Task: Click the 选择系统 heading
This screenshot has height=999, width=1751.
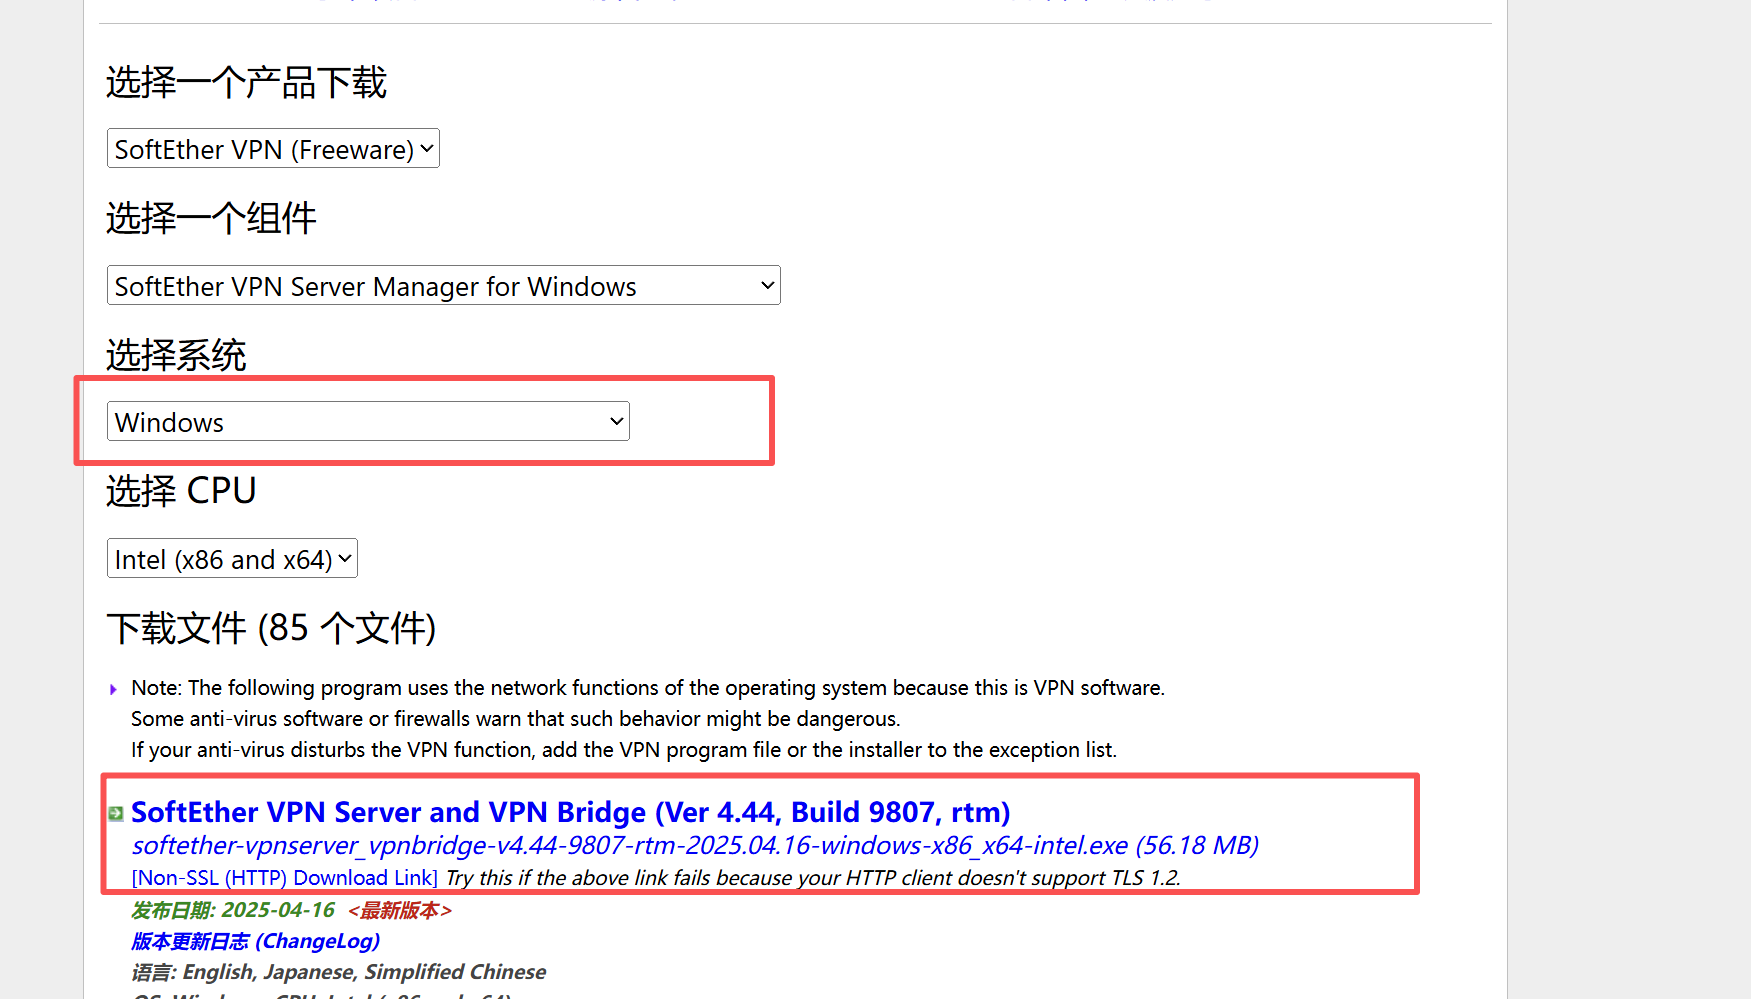Action: [176, 355]
